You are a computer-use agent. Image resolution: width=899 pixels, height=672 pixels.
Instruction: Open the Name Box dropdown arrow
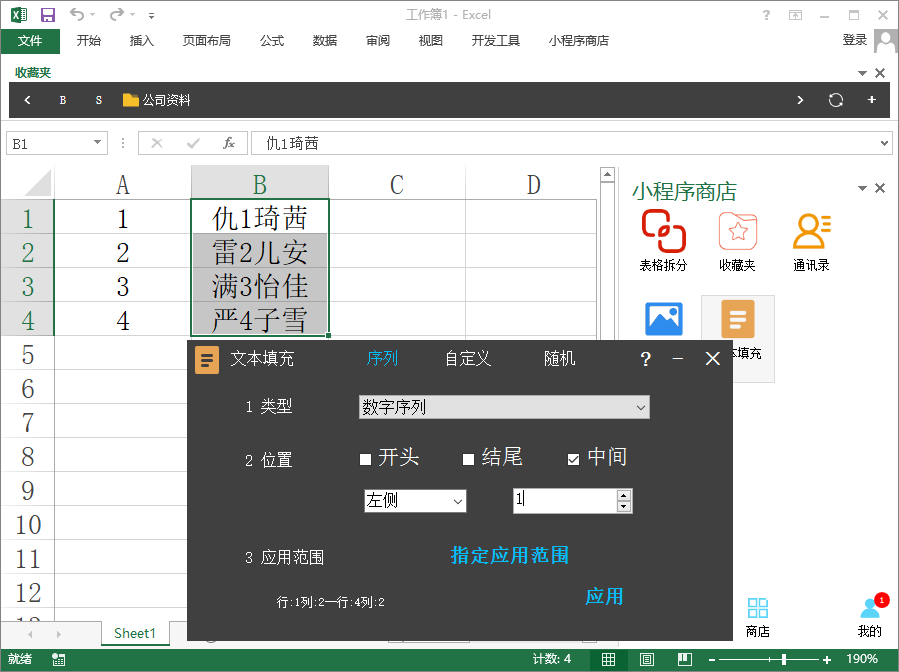pyautogui.click(x=97, y=142)
